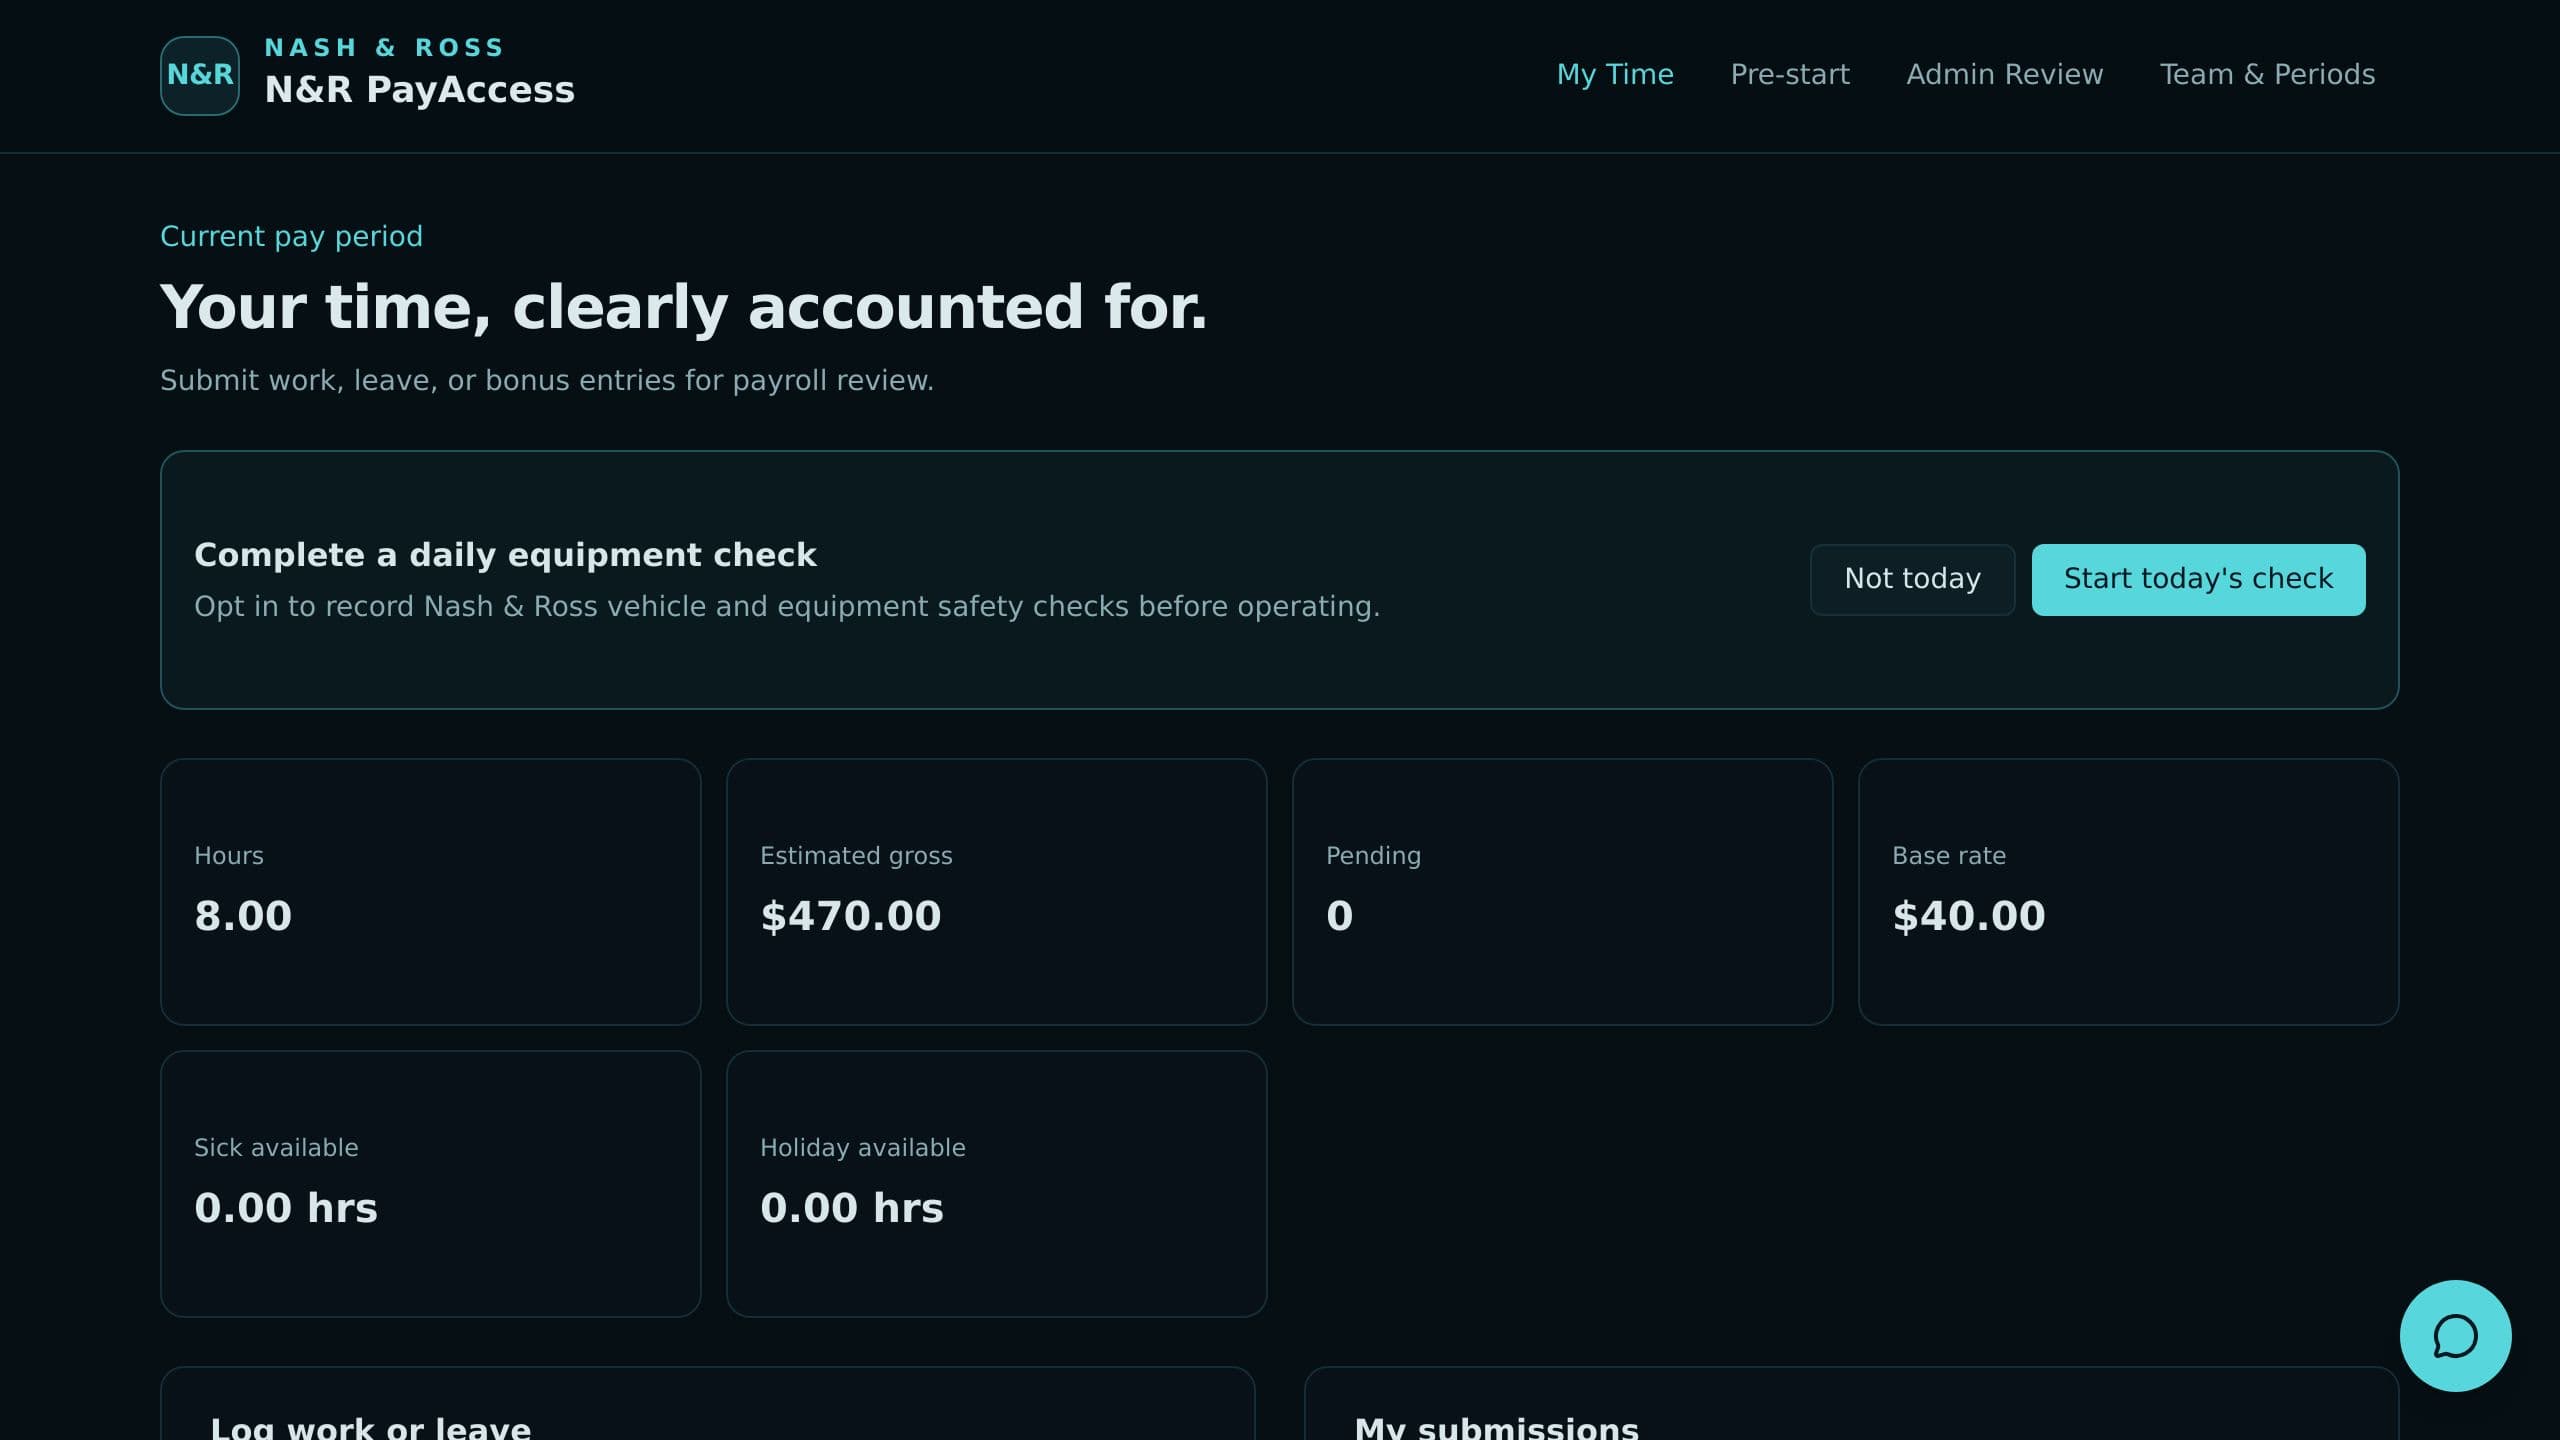Click the Pending count card
The width and height of the screenshot is (2560, 1440).
click(x=1563, y=891)
